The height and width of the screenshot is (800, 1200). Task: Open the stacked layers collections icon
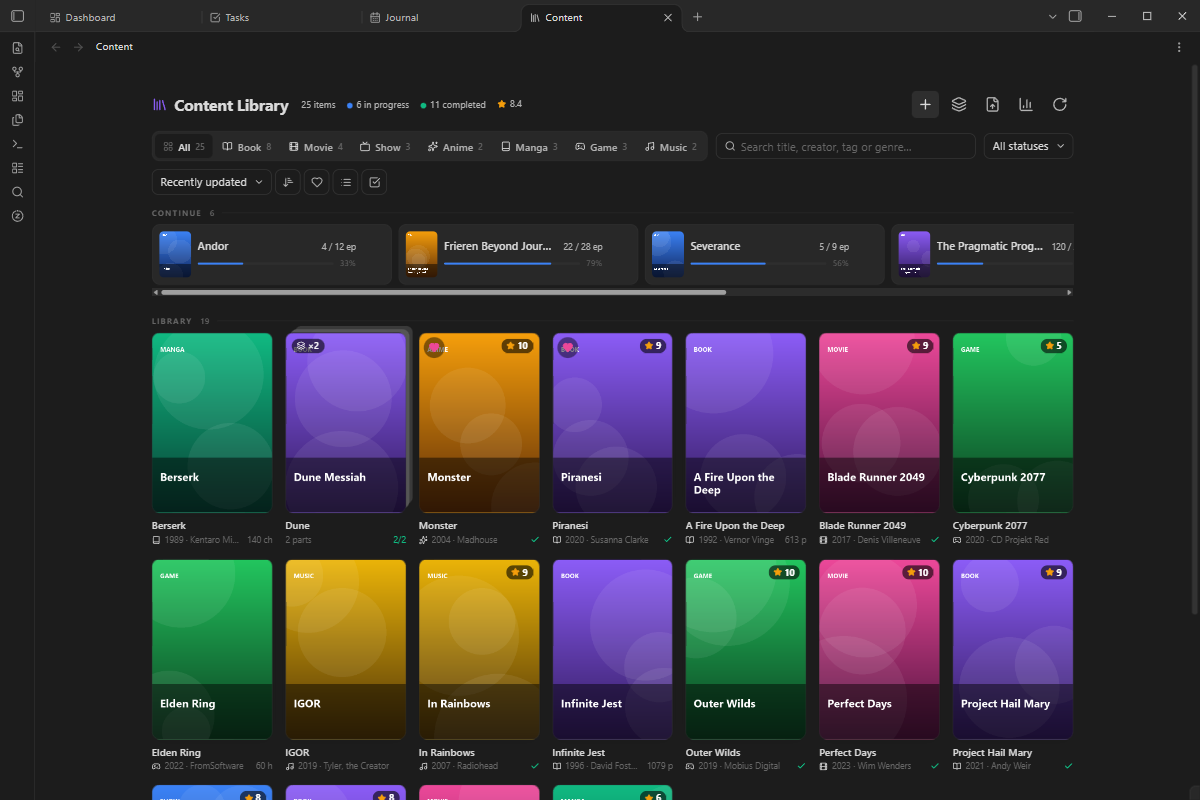959,104
